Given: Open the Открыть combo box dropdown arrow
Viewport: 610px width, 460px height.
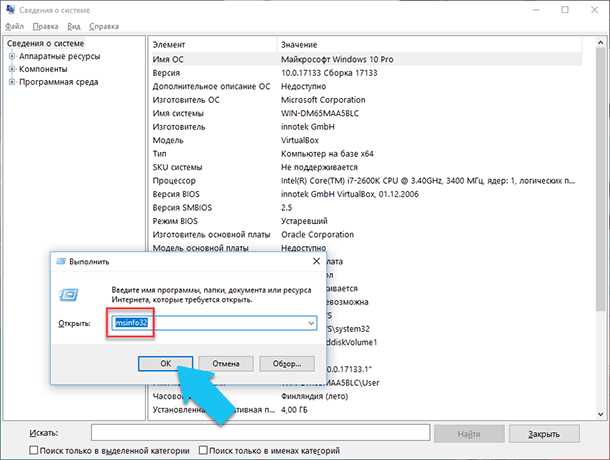Looking at the screenshot, I should point(311,323).
